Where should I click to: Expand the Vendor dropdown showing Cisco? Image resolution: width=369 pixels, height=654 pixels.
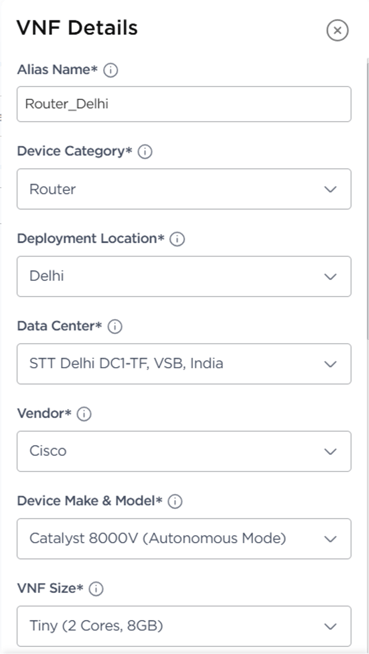point(184,451)
